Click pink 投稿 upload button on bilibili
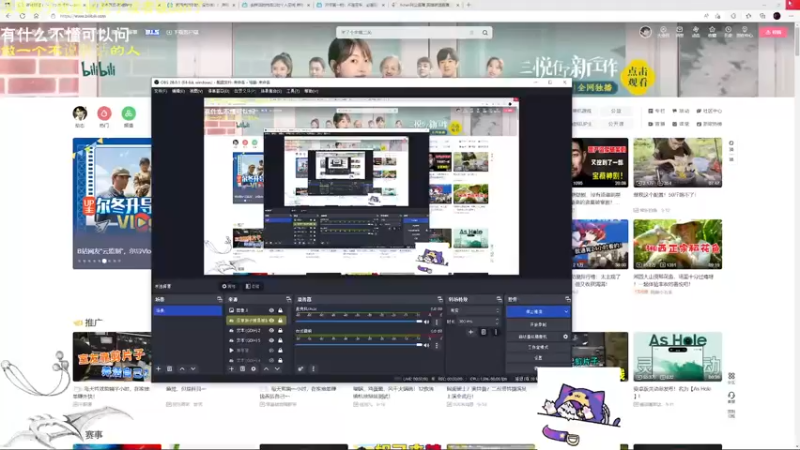 pyautogui.click(x=773, y=32)
